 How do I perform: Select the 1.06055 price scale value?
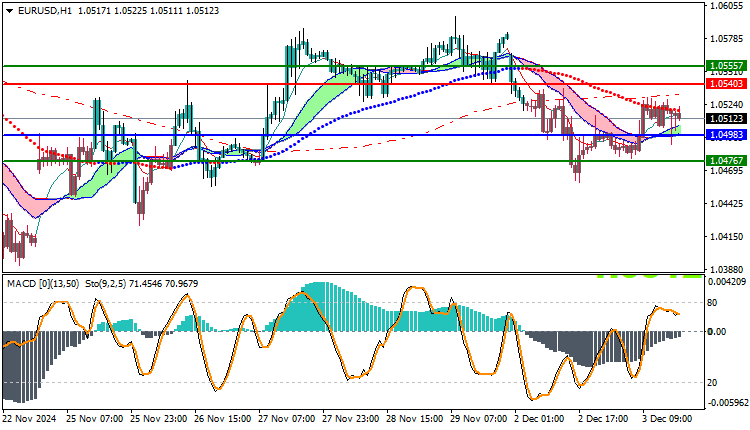coord(727,6)
